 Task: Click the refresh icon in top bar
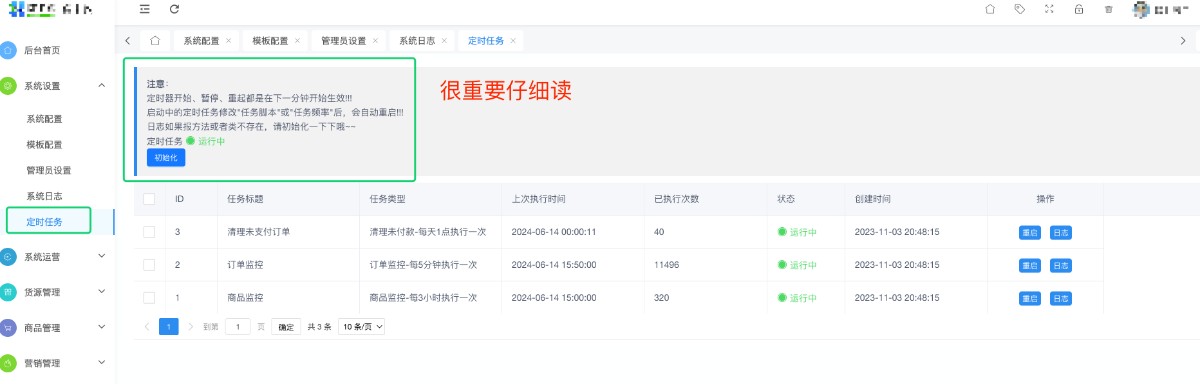[x=175, y=9]
